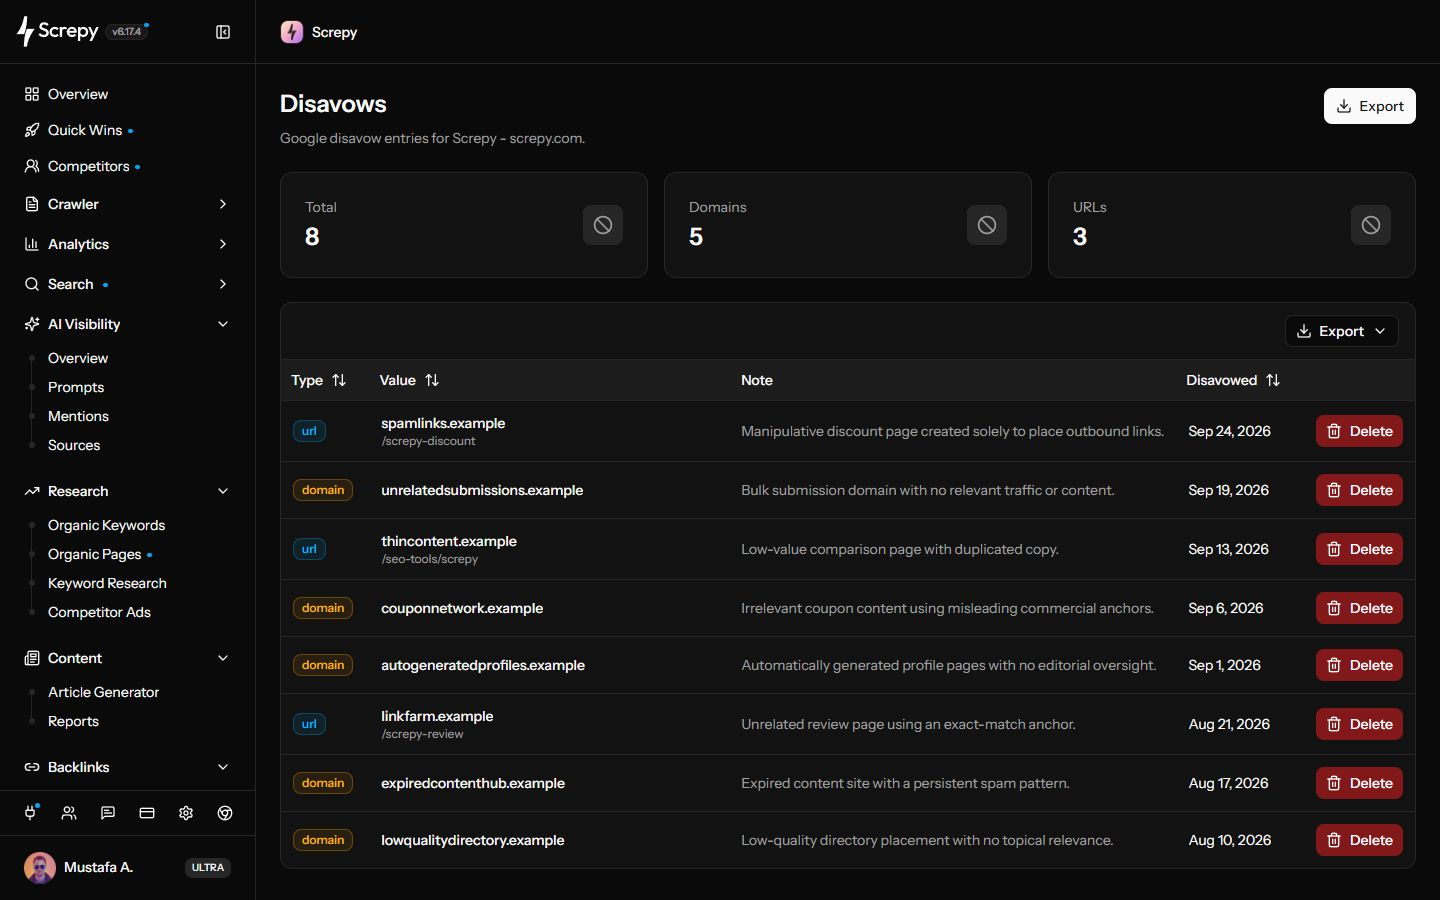Open Reports under Content

click(73, 721)
